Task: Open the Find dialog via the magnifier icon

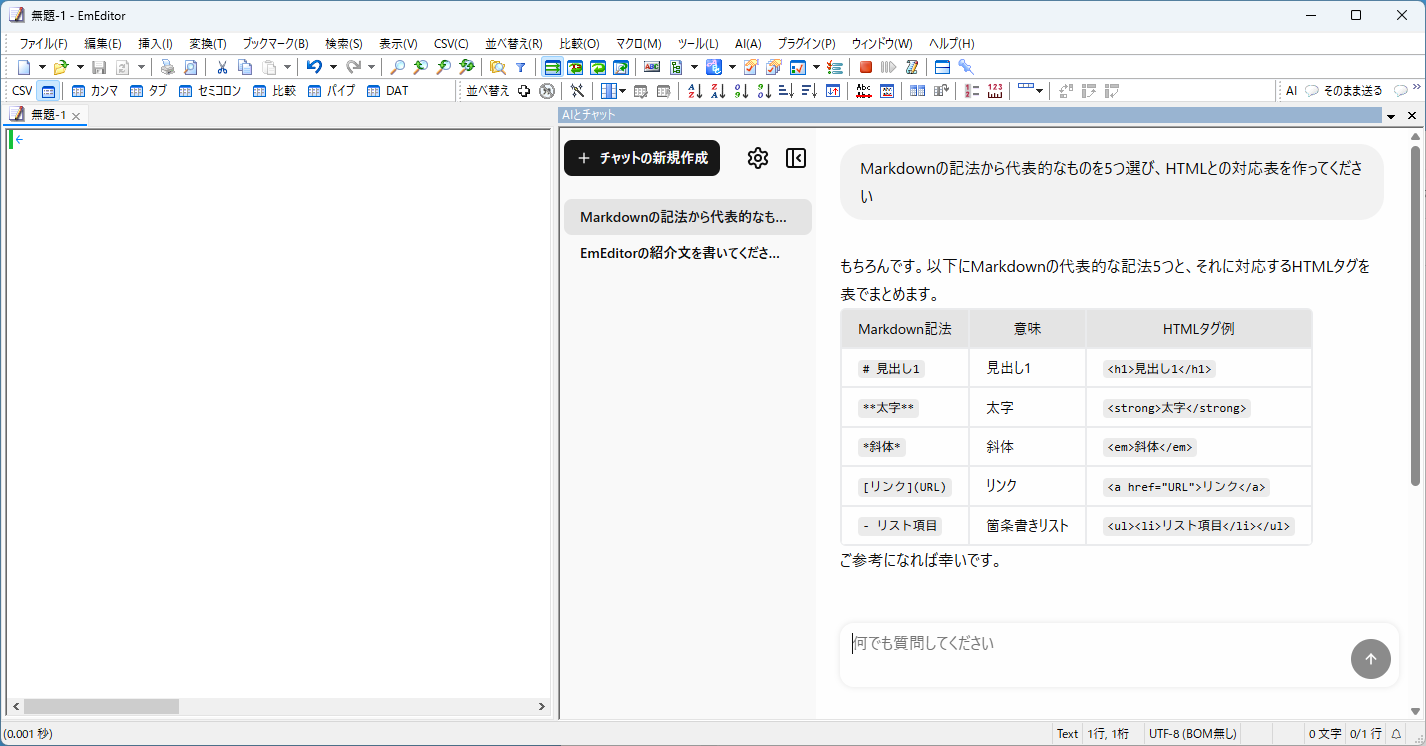Action: [x=399, y=66]
